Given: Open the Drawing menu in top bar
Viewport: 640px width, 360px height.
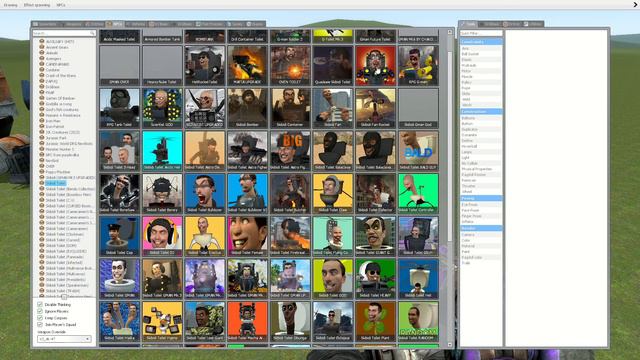Looking at the screenshot, I should coord(10,5).
